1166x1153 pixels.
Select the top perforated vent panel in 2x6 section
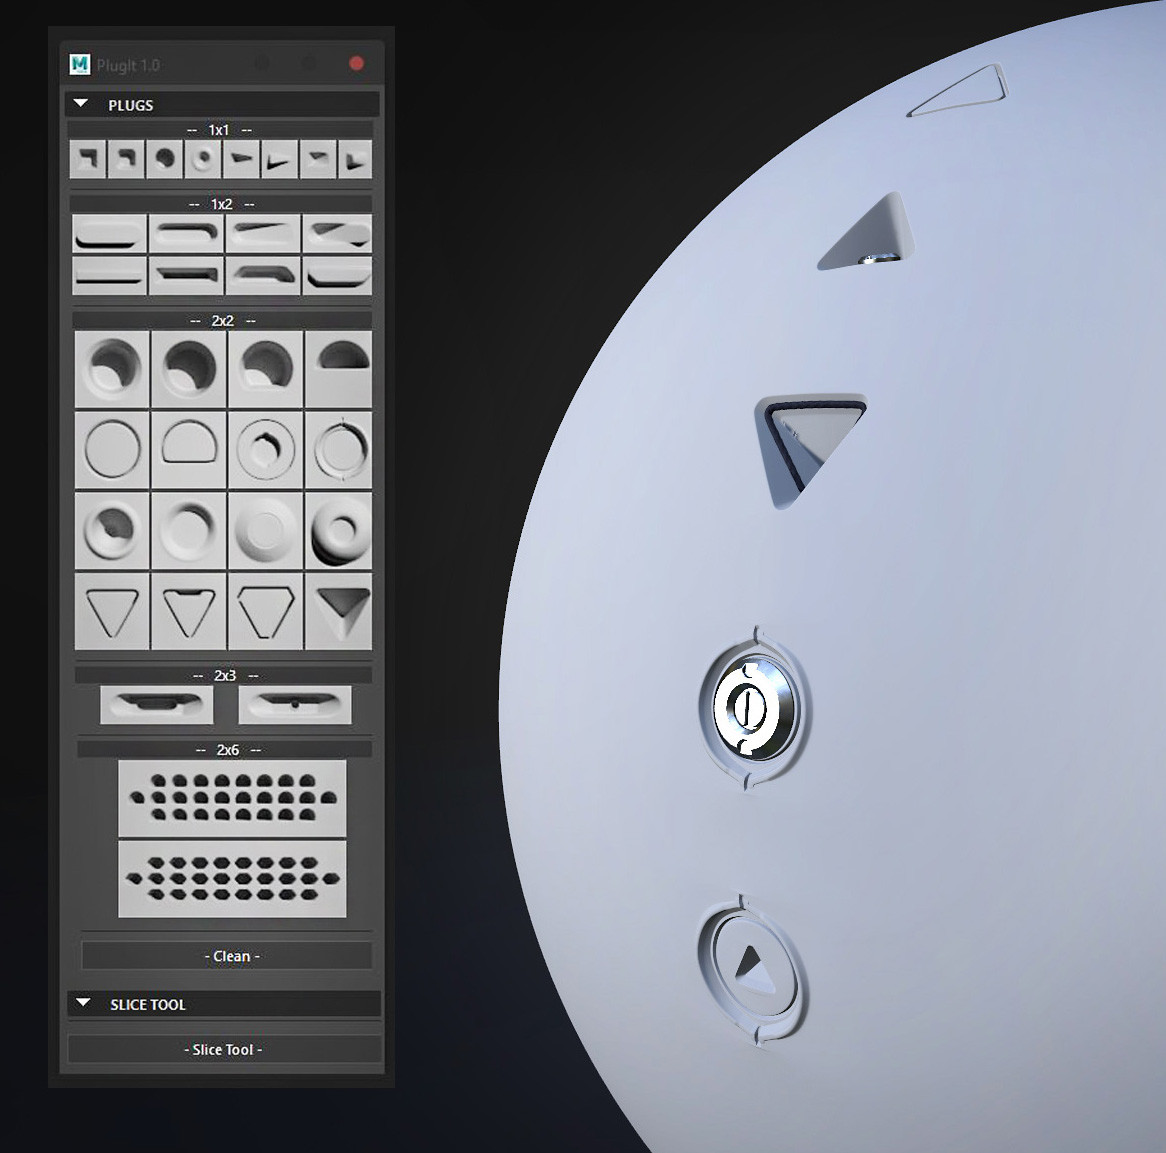(x=232, y=797)
